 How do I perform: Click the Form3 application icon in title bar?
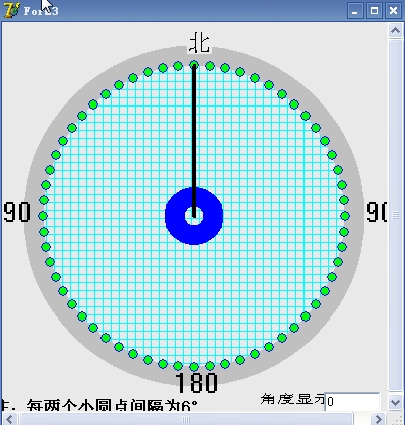pyautogui.click(x=12, y=10)
